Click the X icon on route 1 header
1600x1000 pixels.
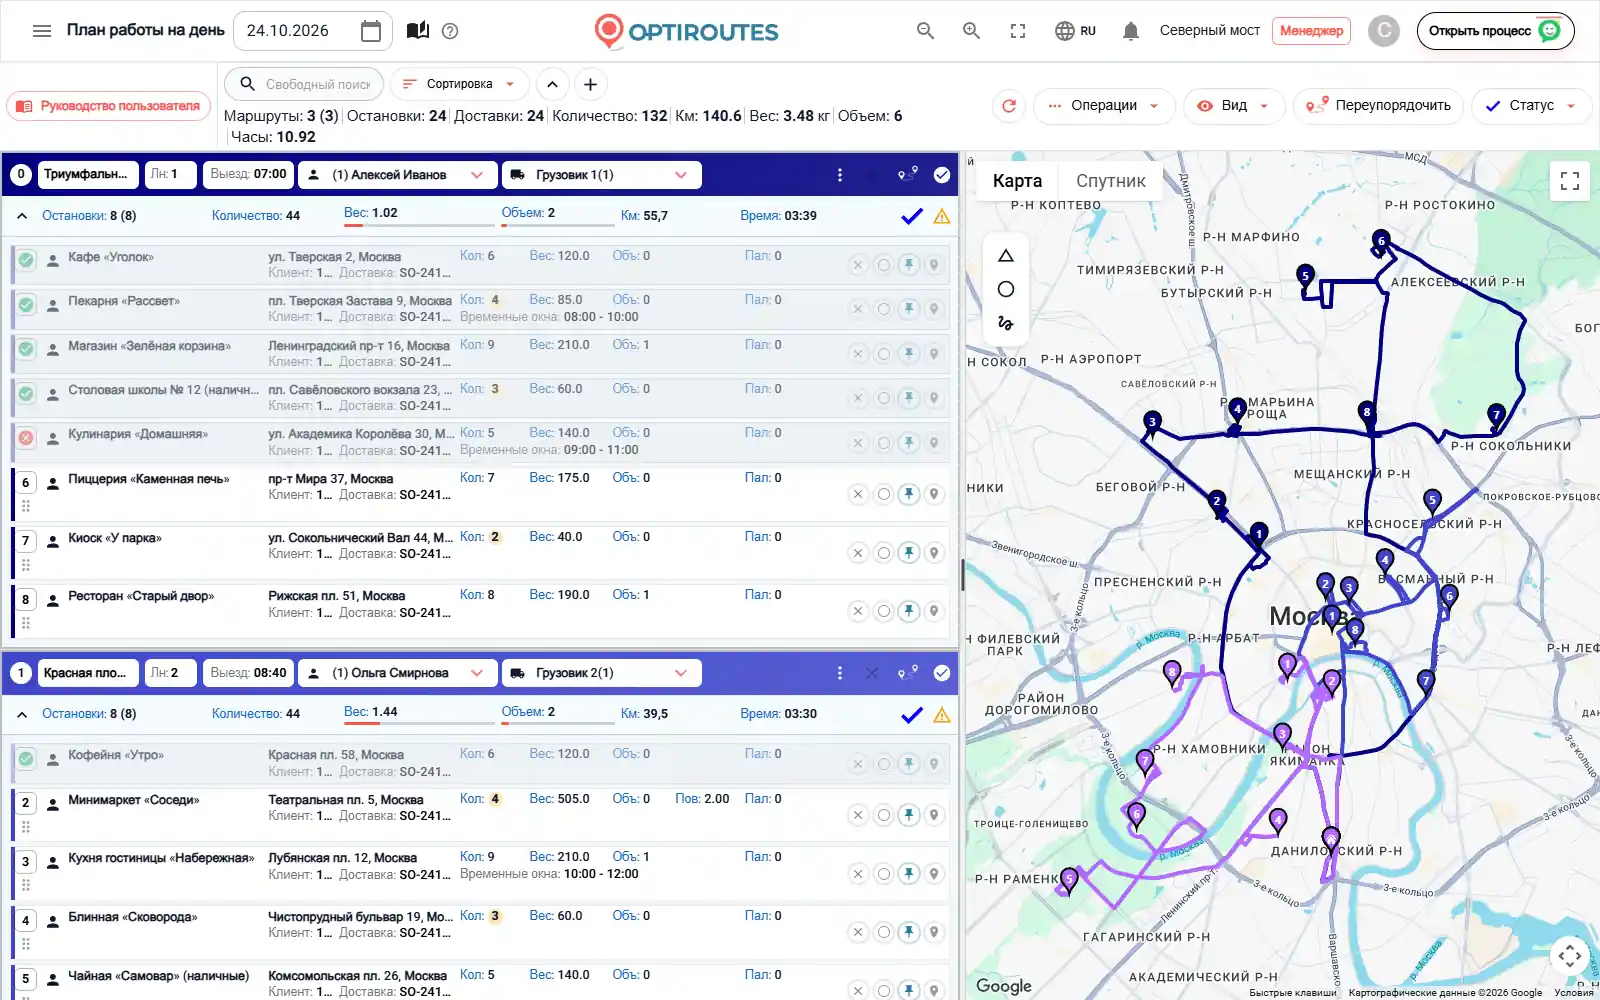tap(872, 673)
